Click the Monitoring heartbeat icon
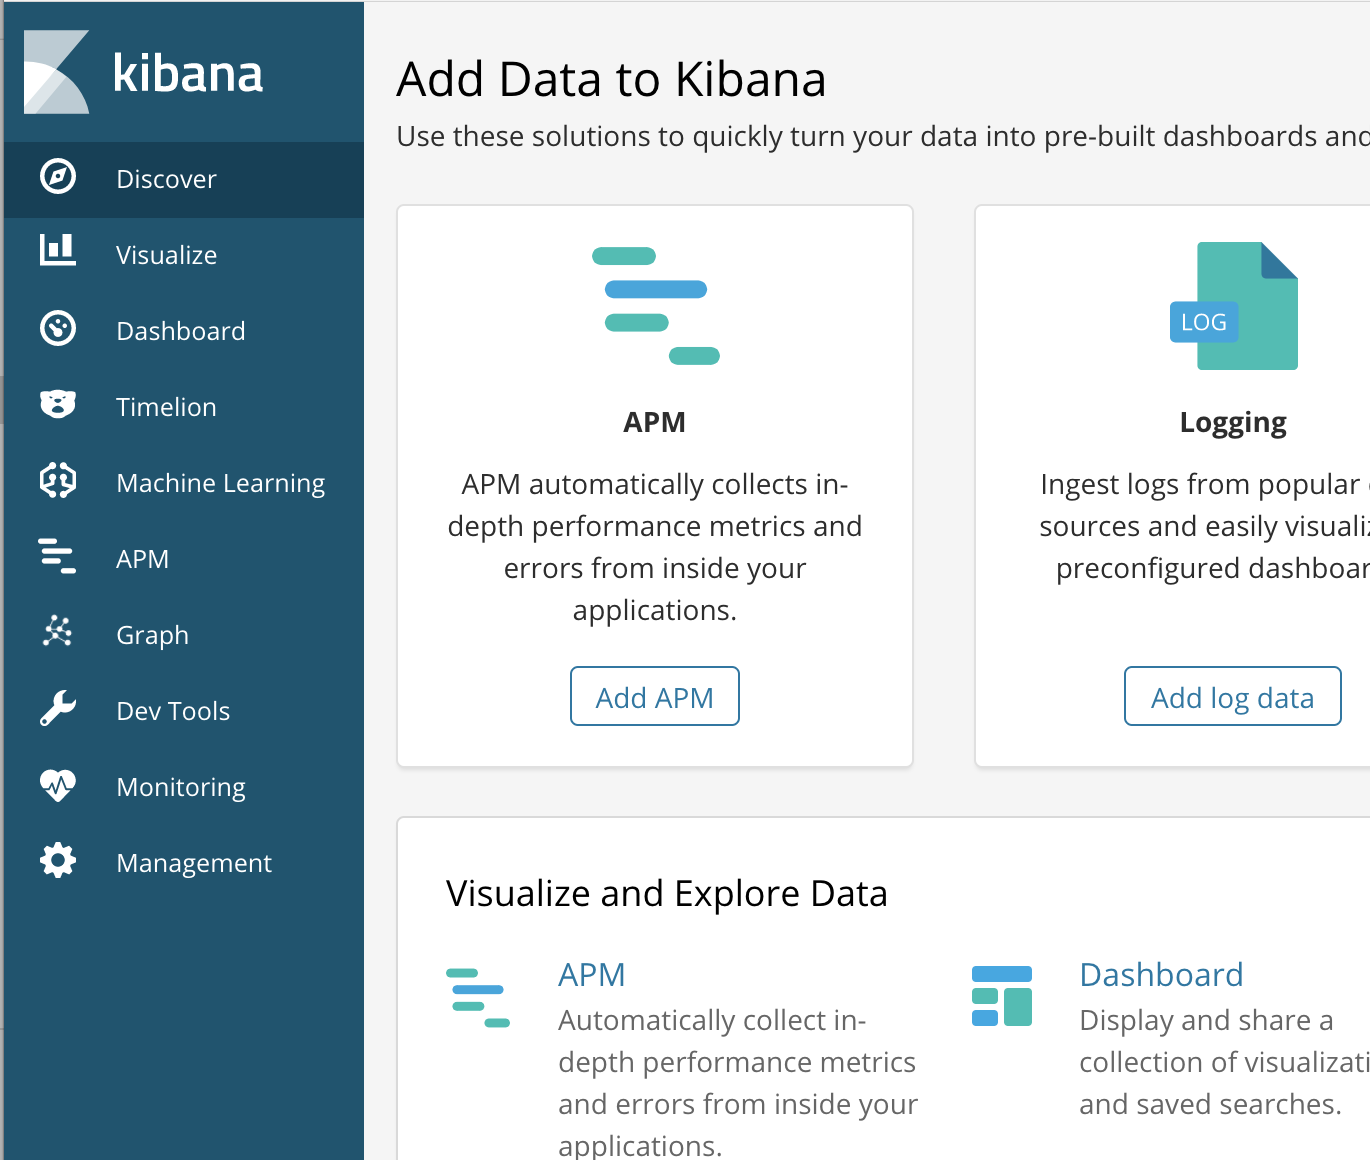 (58, 785)
